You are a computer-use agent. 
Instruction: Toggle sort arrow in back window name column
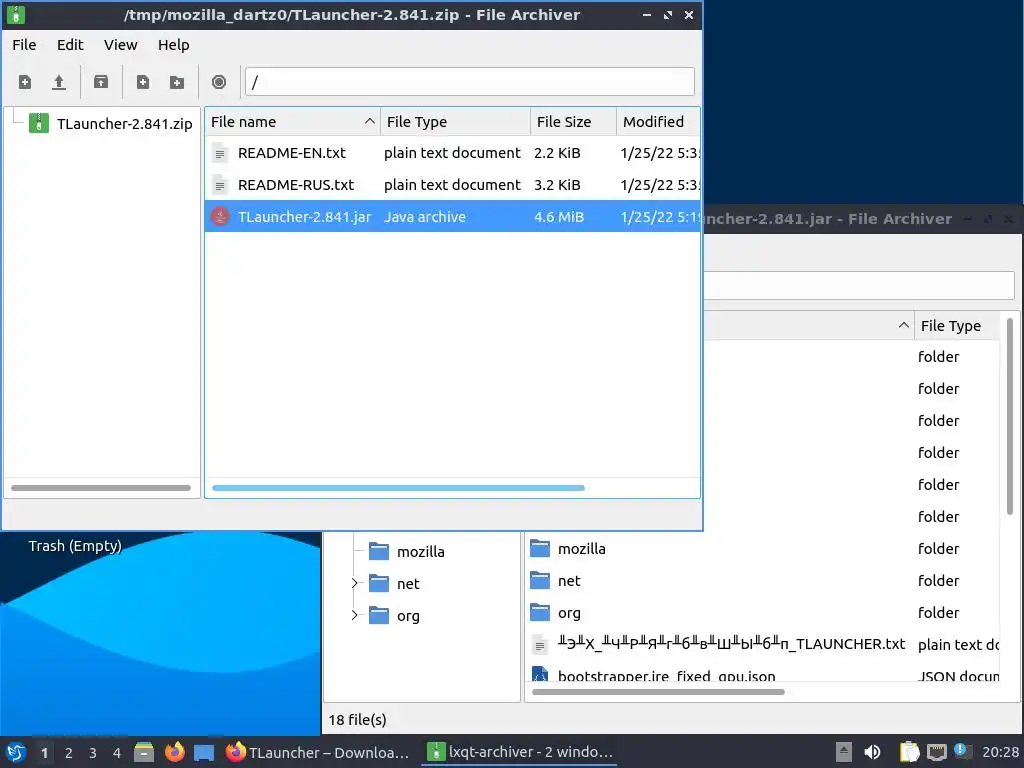[904, 325]
